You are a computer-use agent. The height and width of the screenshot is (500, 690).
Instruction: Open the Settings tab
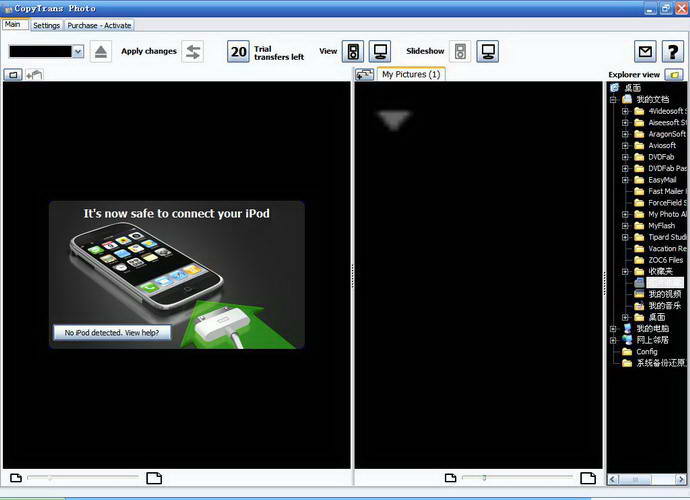coord(46,26)
